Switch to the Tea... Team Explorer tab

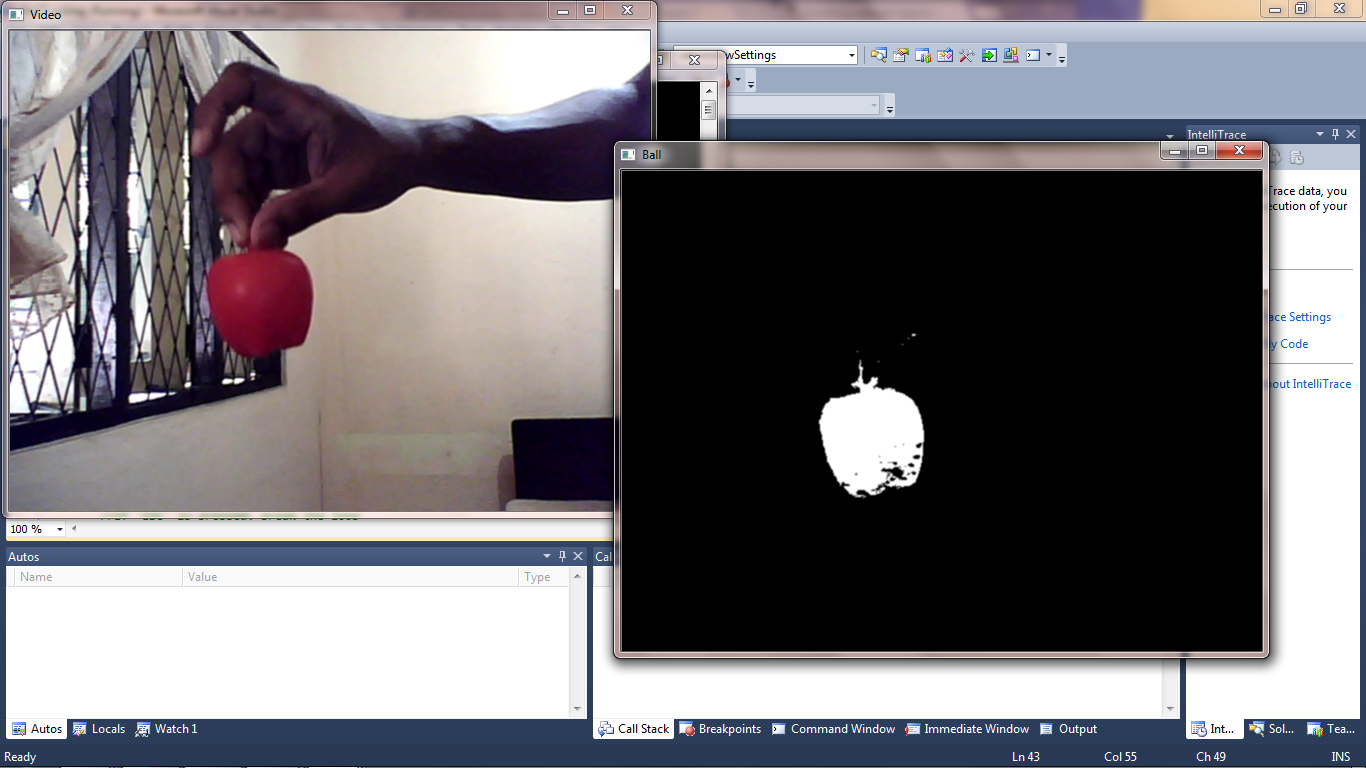[x=1329, y=729]
